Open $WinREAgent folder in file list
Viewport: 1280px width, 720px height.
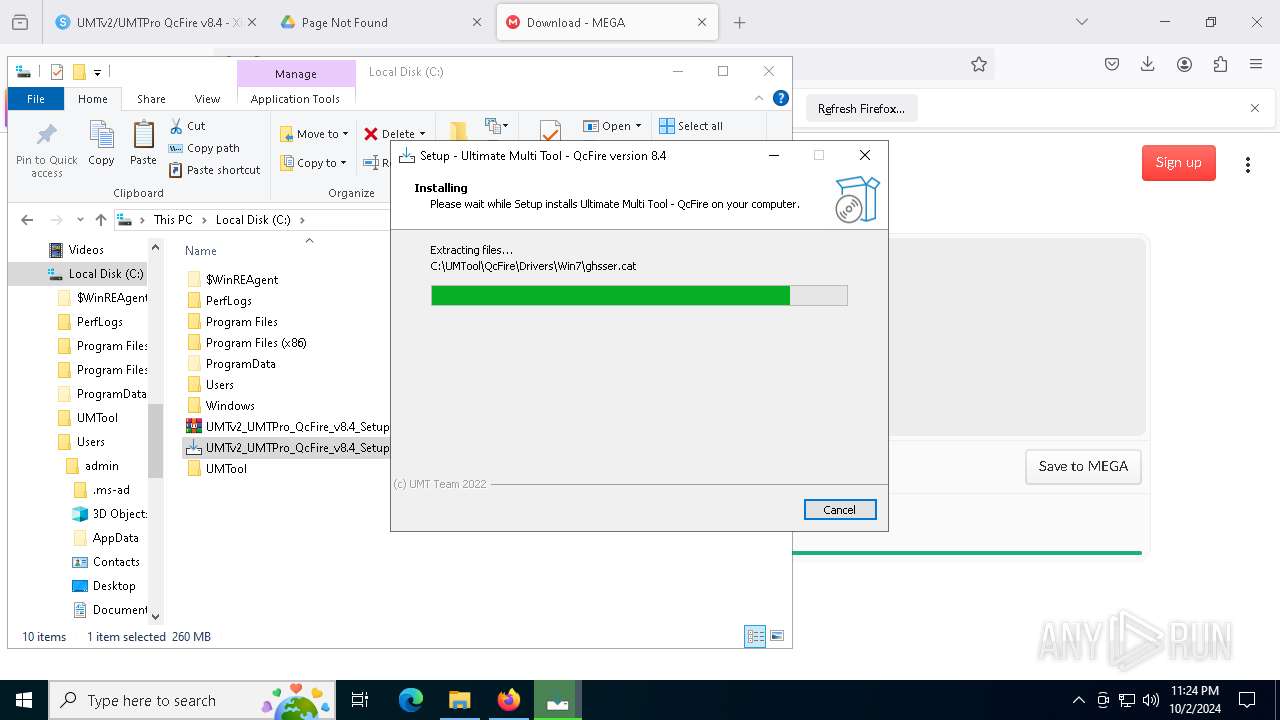(241, 280)
